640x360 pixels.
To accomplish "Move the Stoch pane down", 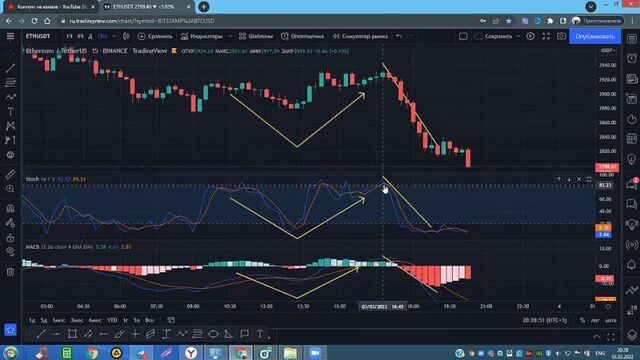I will [x=569, y=179].
